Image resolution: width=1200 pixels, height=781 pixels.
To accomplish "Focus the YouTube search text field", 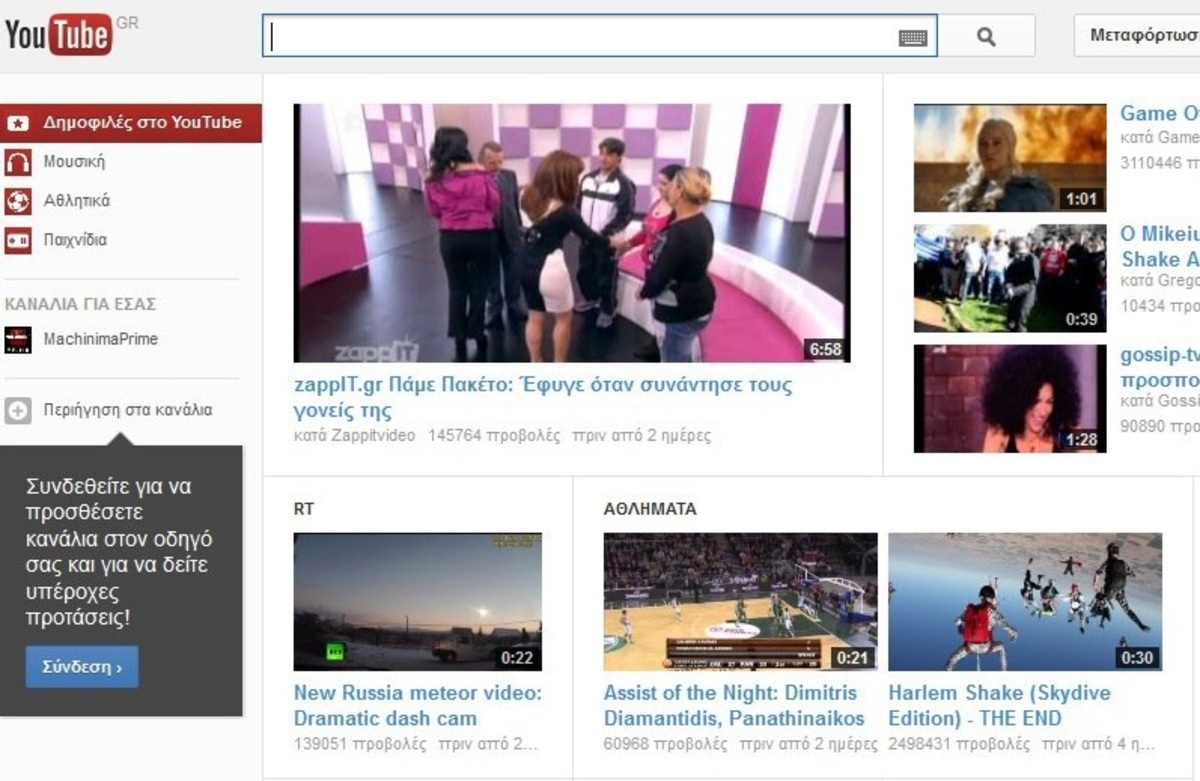I will point(580,36).
